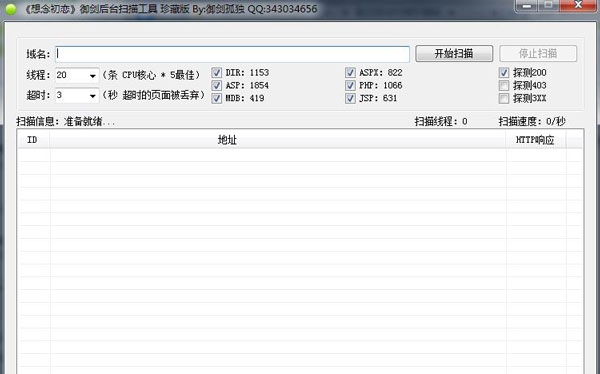
Task: Start scanning with 开始扫描 button
Action: pyautogui.click(x=454, y=54)
